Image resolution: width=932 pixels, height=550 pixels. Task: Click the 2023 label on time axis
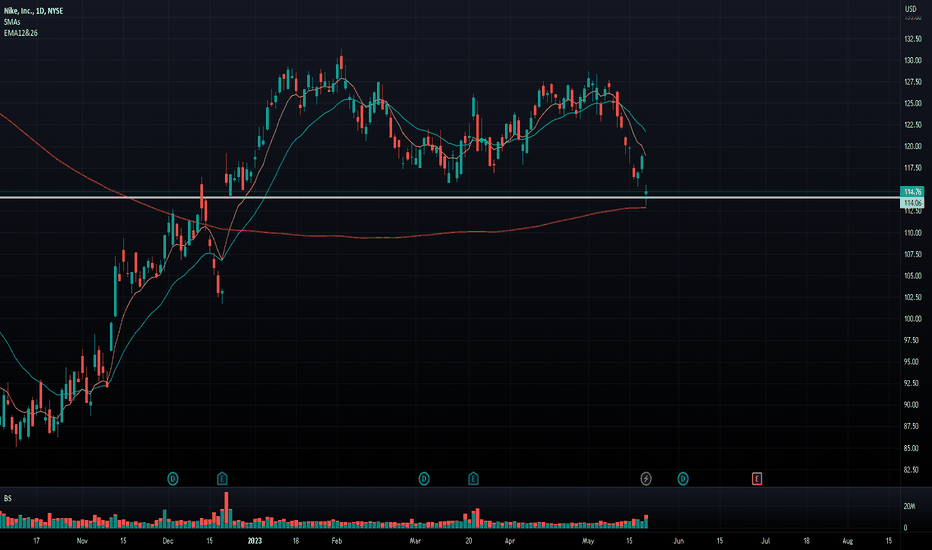(x=254, y=540)
